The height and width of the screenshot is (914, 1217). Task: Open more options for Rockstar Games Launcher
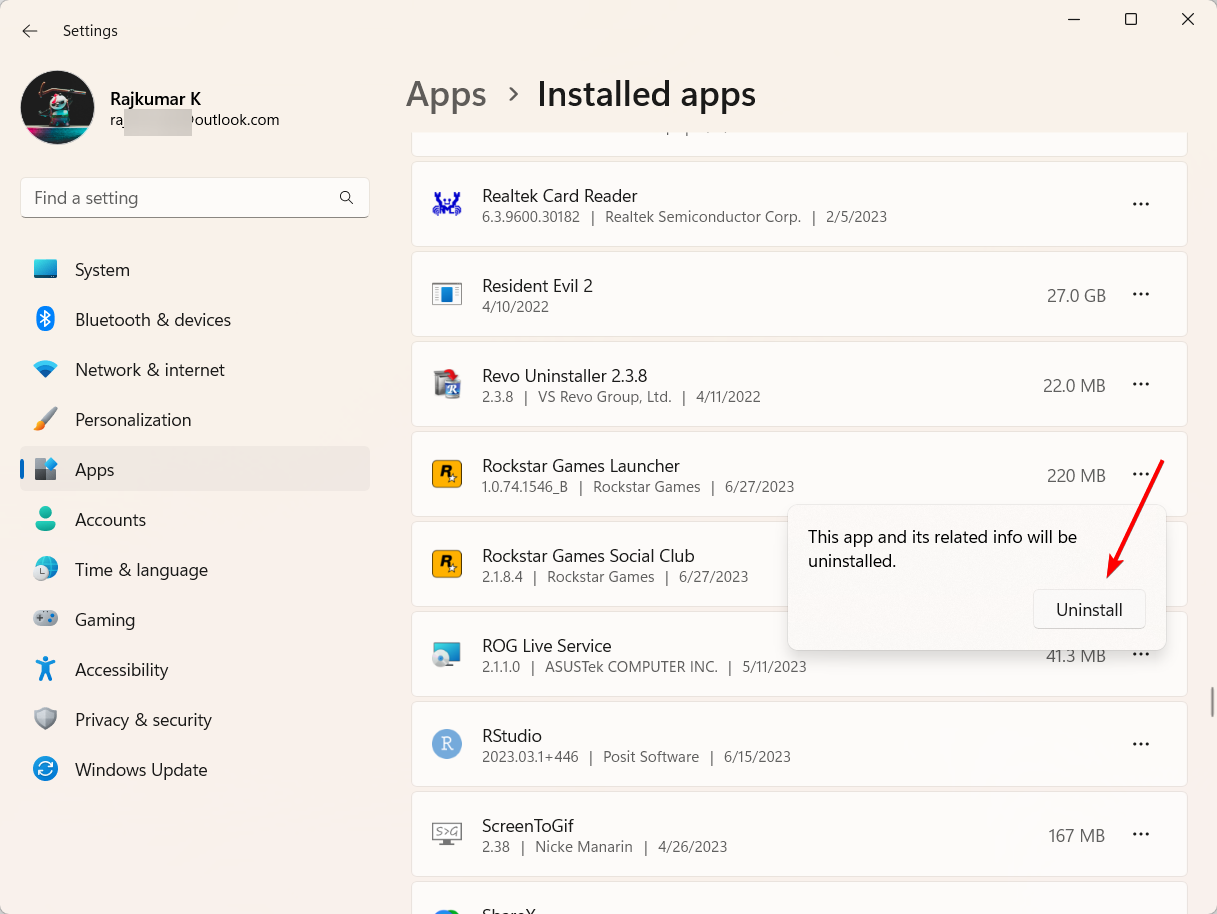click(1141, 474)
